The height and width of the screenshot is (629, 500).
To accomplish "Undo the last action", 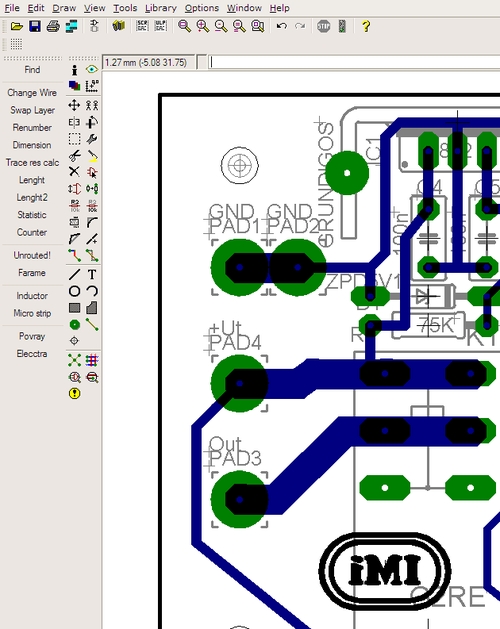I will 282,26.
